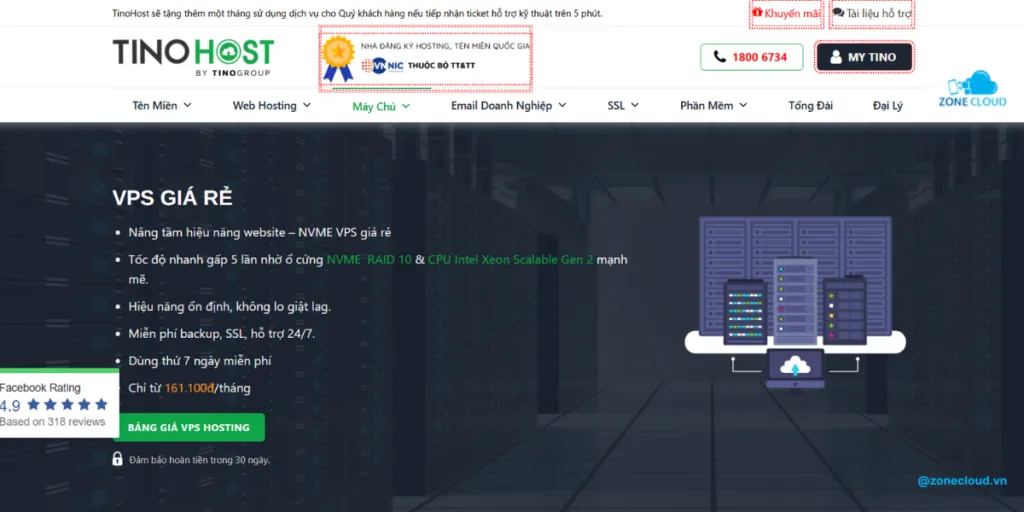This screenshot has height=512, width=1024.
Task: Click the award ribbon badge icon
Action: tap(338, 58)
